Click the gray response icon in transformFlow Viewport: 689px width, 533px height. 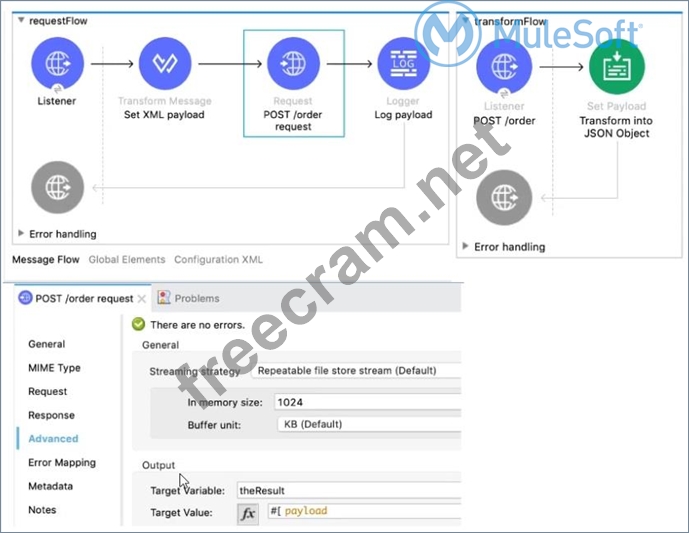504,196
